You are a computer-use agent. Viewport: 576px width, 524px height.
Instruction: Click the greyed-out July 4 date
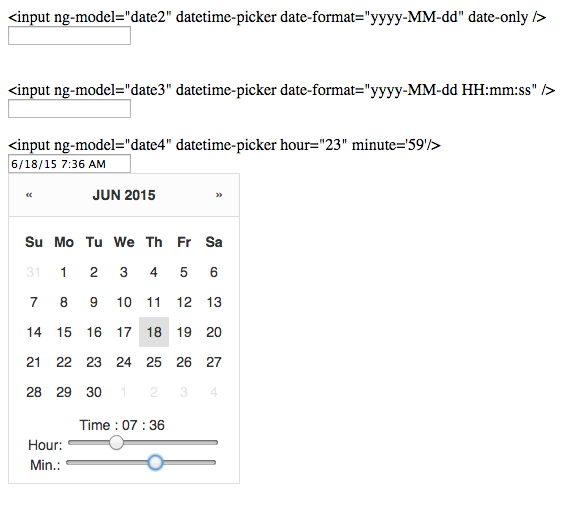(214, 392)
